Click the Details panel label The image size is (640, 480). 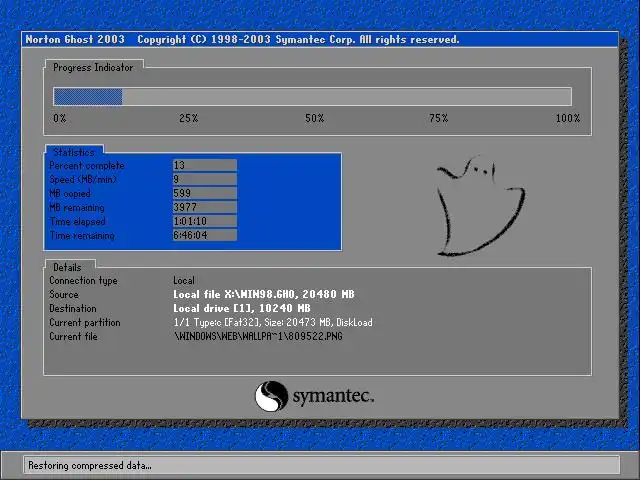67,267
